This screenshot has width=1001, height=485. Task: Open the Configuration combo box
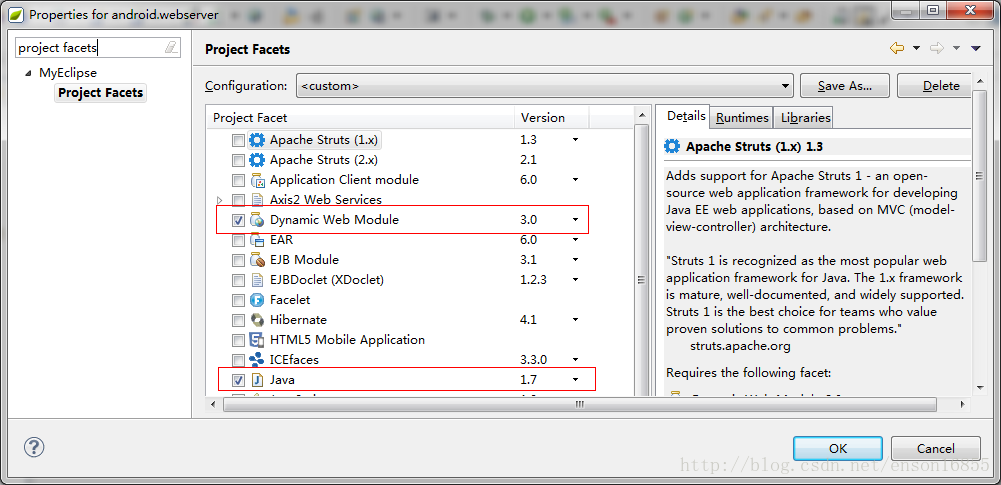pyautogui.click(x=545, y=86)
